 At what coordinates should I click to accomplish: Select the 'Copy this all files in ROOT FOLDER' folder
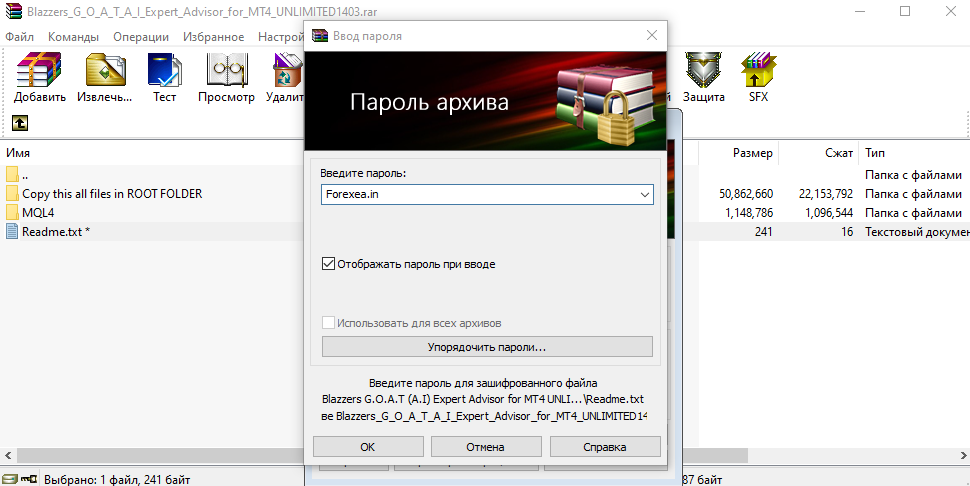112,194
